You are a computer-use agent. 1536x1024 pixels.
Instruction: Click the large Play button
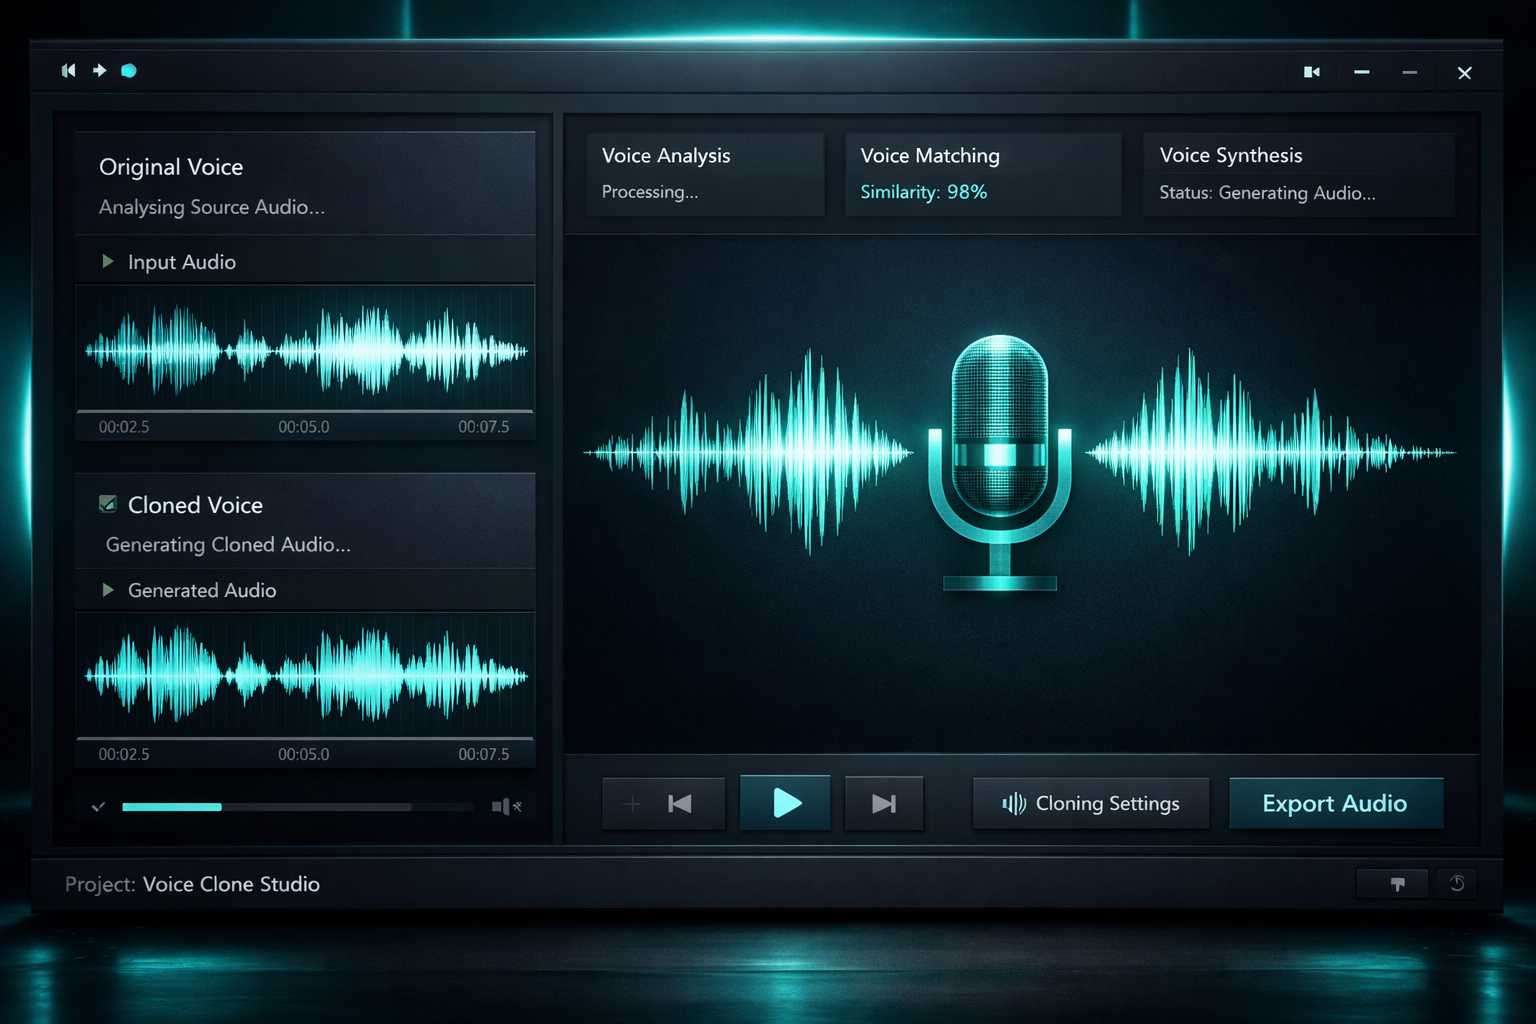pos(785,802)
